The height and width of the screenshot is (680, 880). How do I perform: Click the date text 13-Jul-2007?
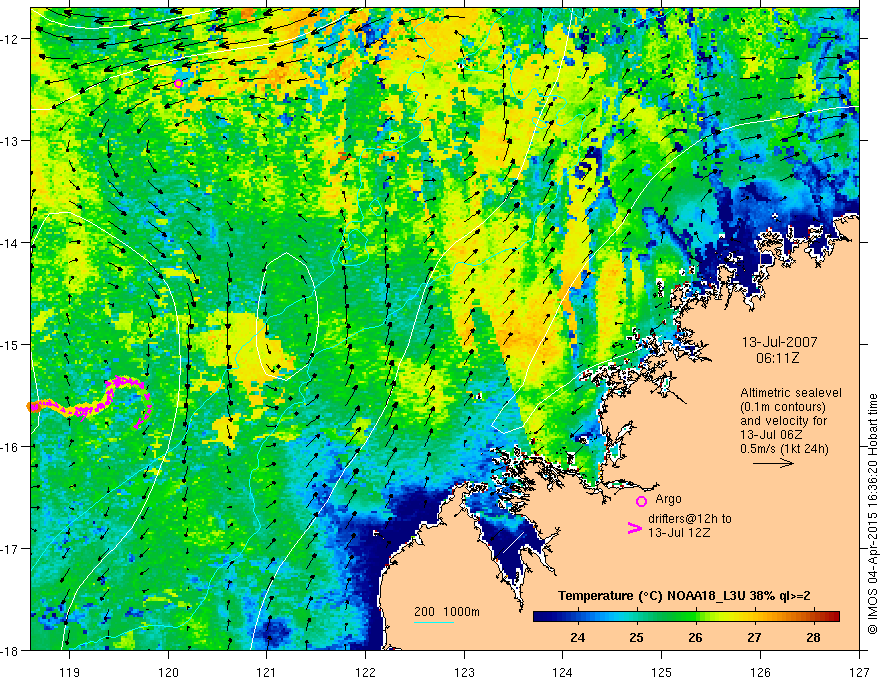click(780, 342)
